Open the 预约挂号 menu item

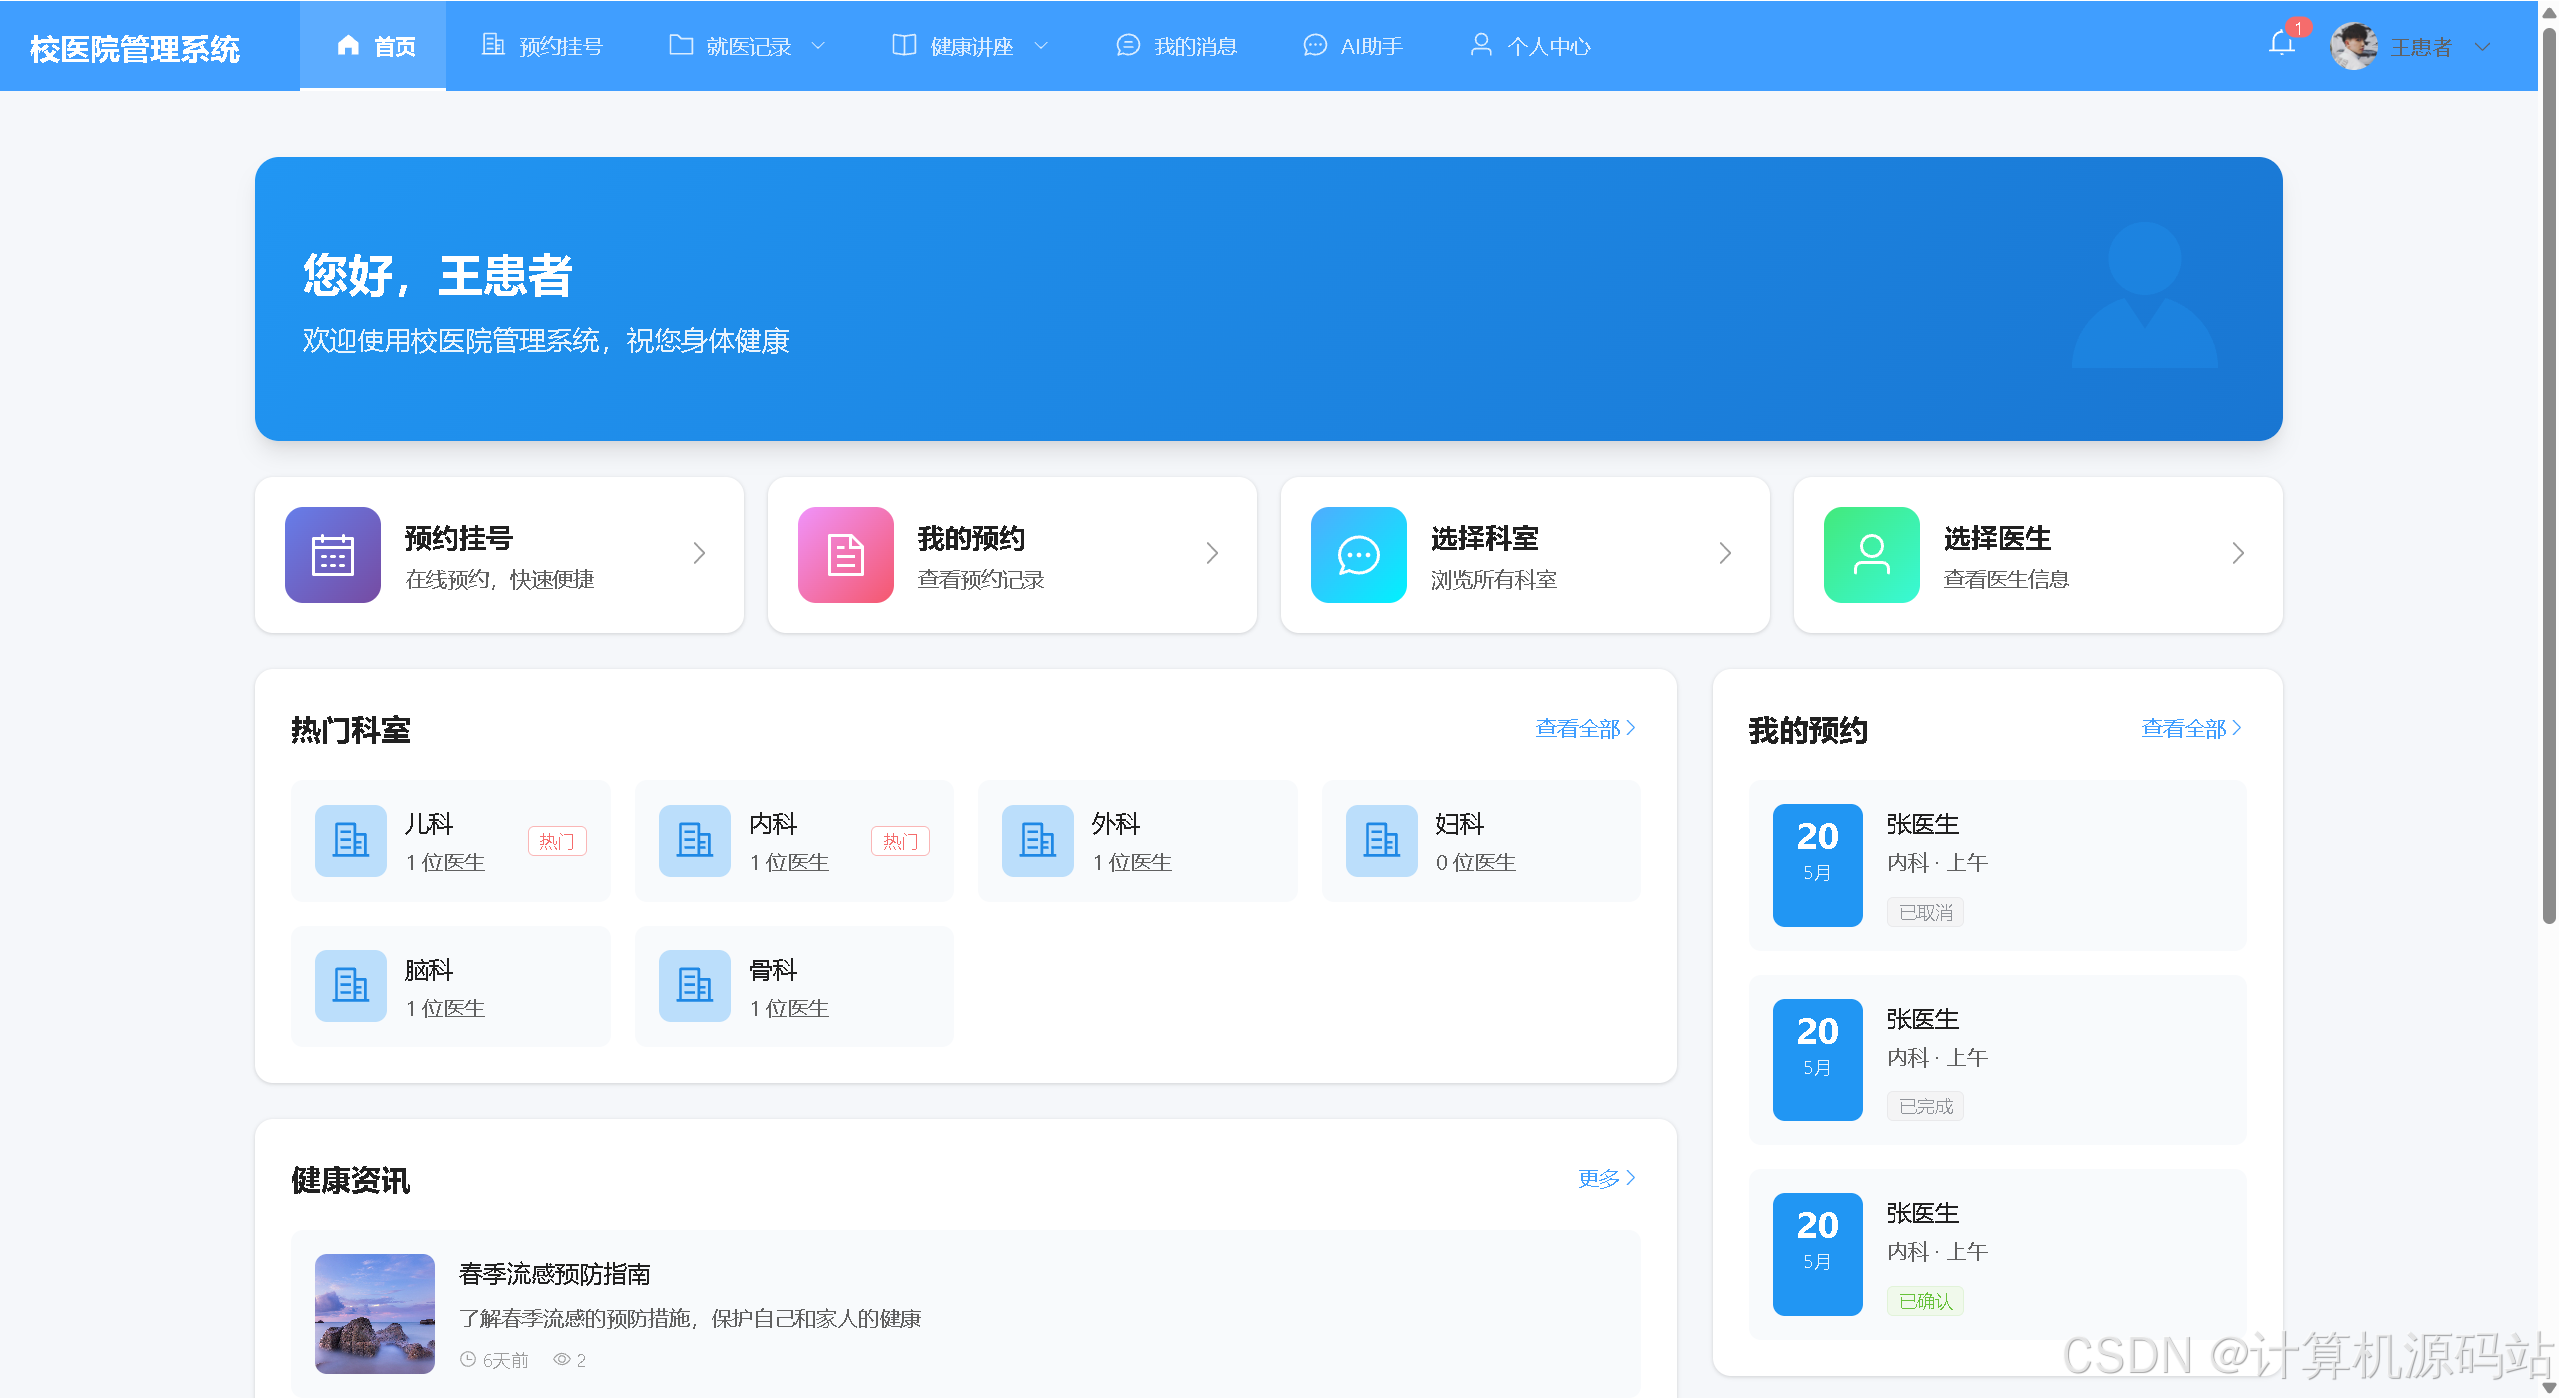point(543,46)
